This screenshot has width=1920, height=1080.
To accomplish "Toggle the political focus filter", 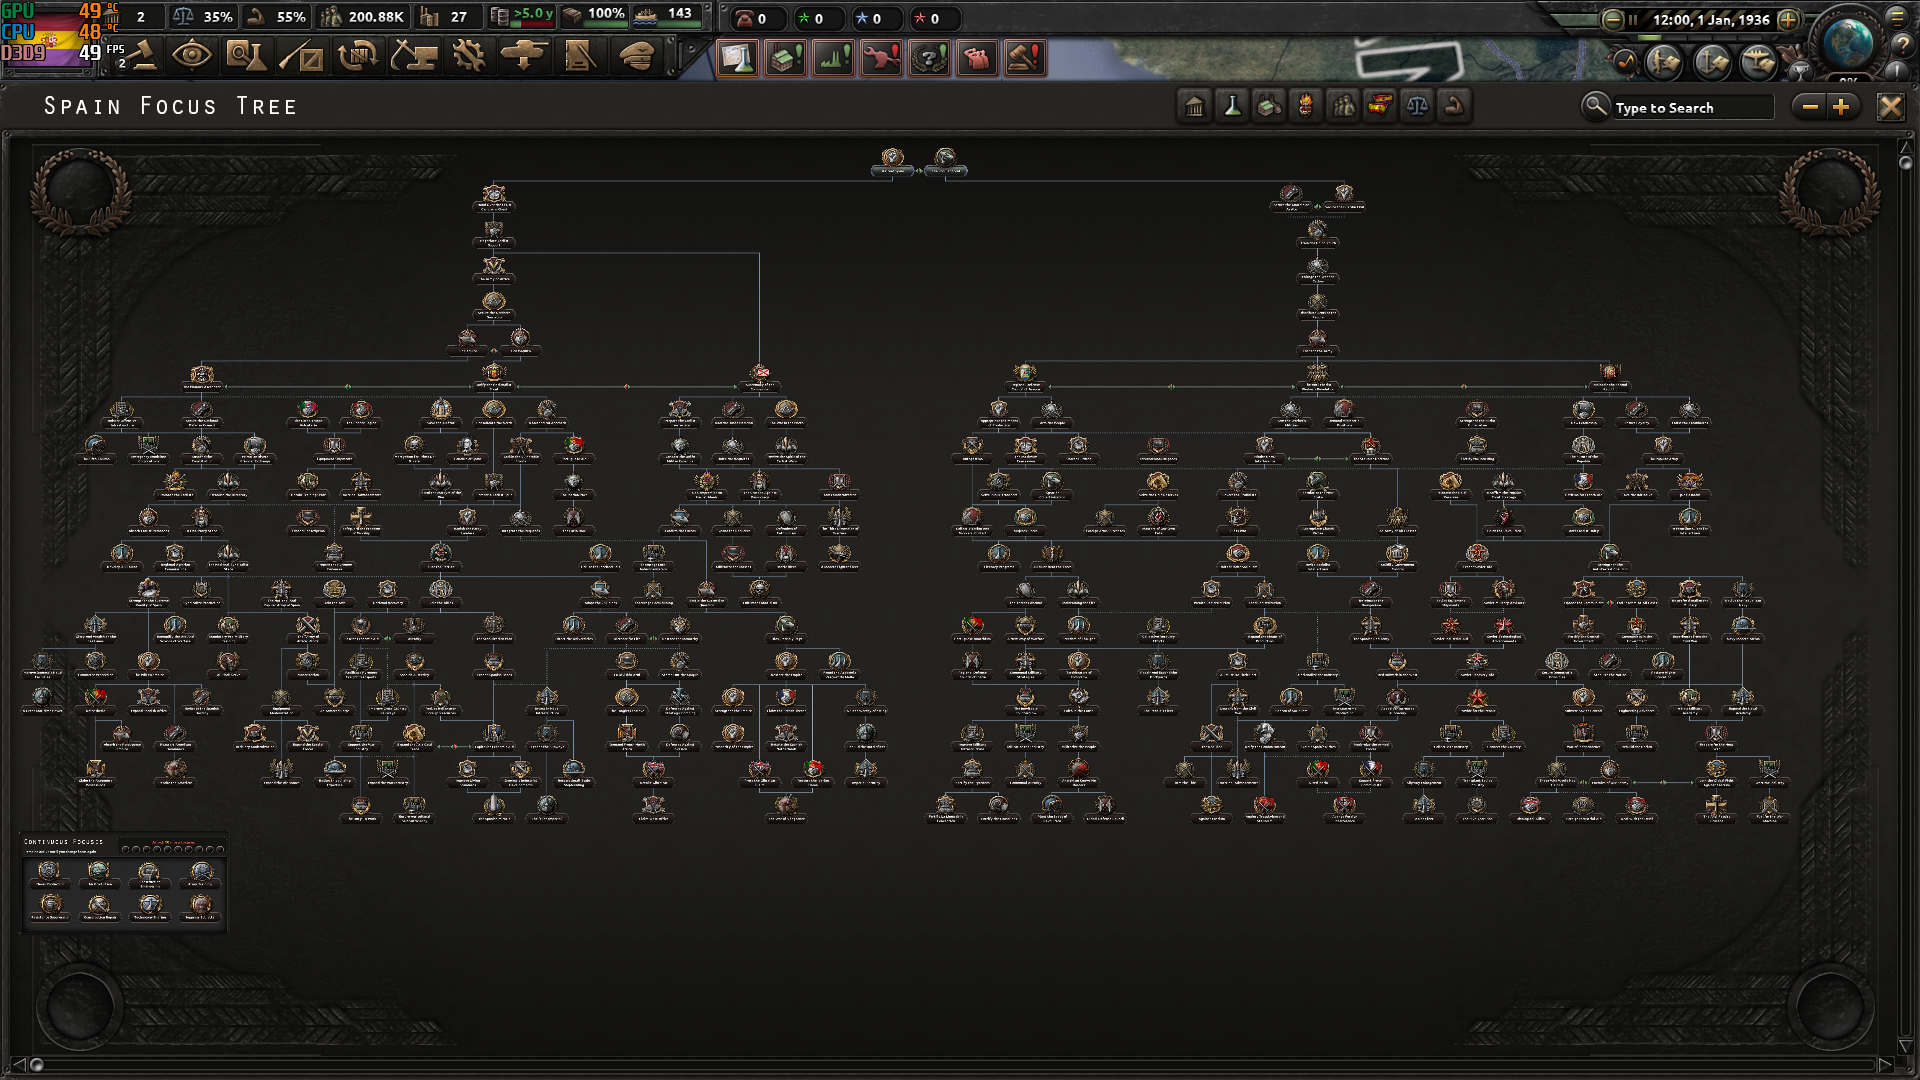I will click(x=1195, y=106).
